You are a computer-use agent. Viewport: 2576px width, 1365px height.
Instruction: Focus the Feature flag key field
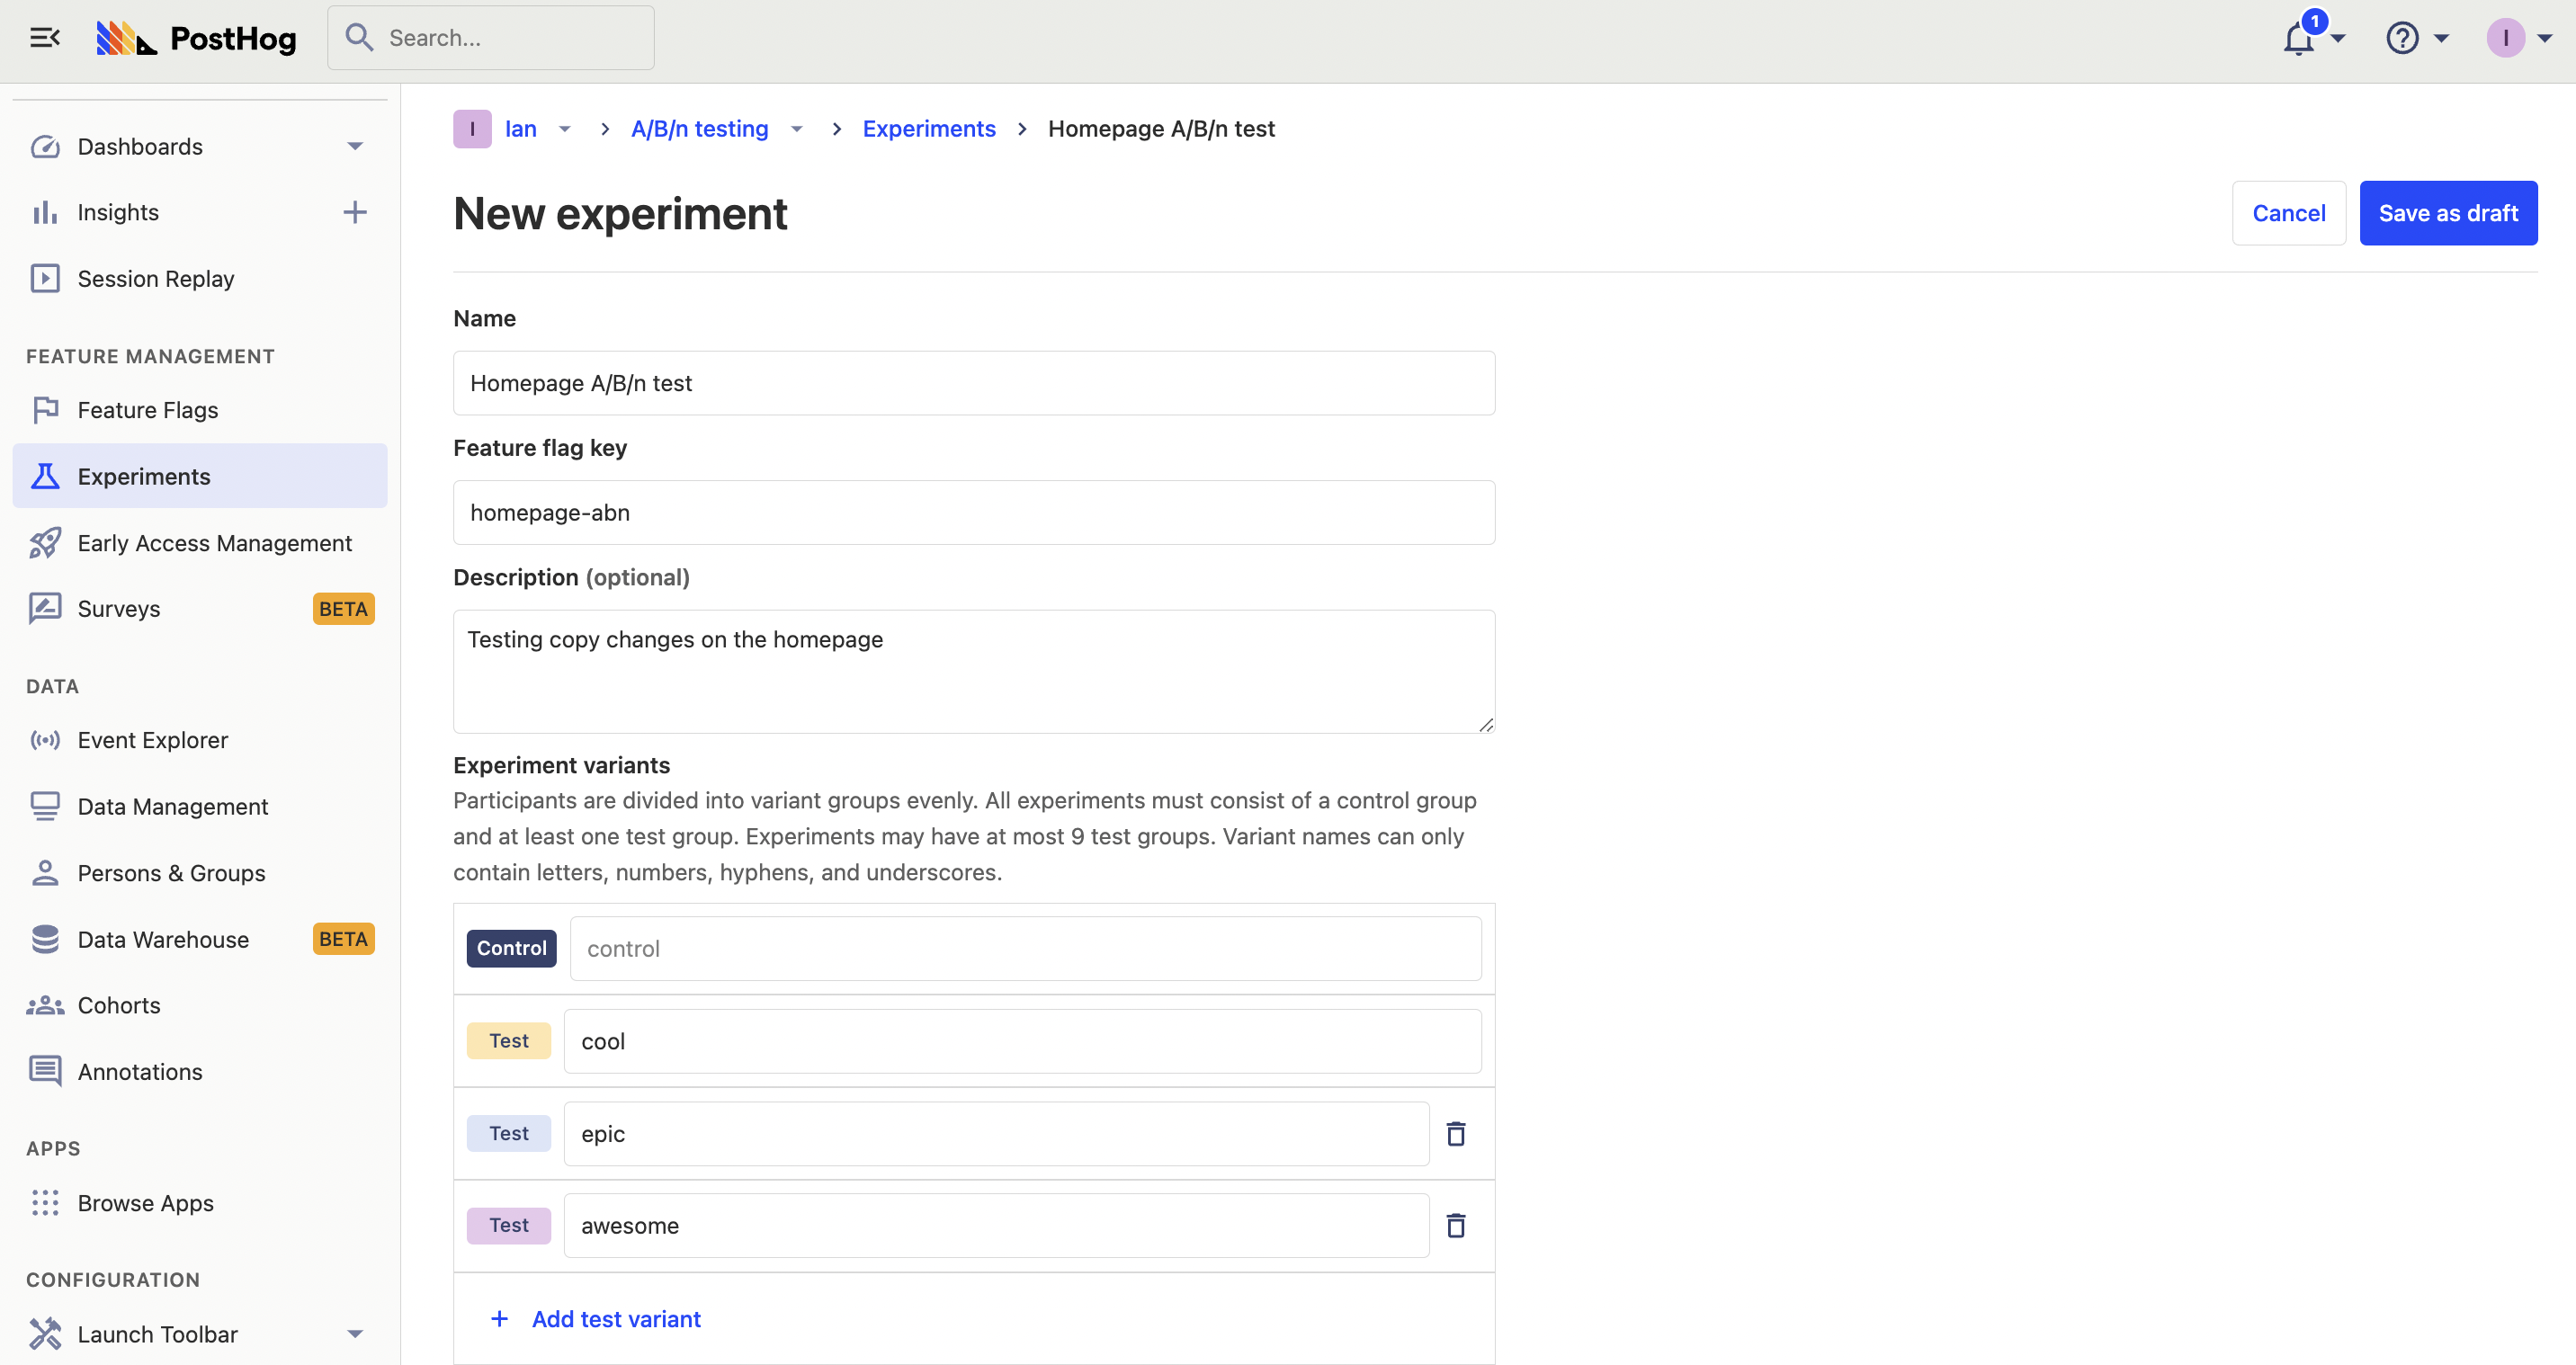pyautogui.click(x=973, y=513)
